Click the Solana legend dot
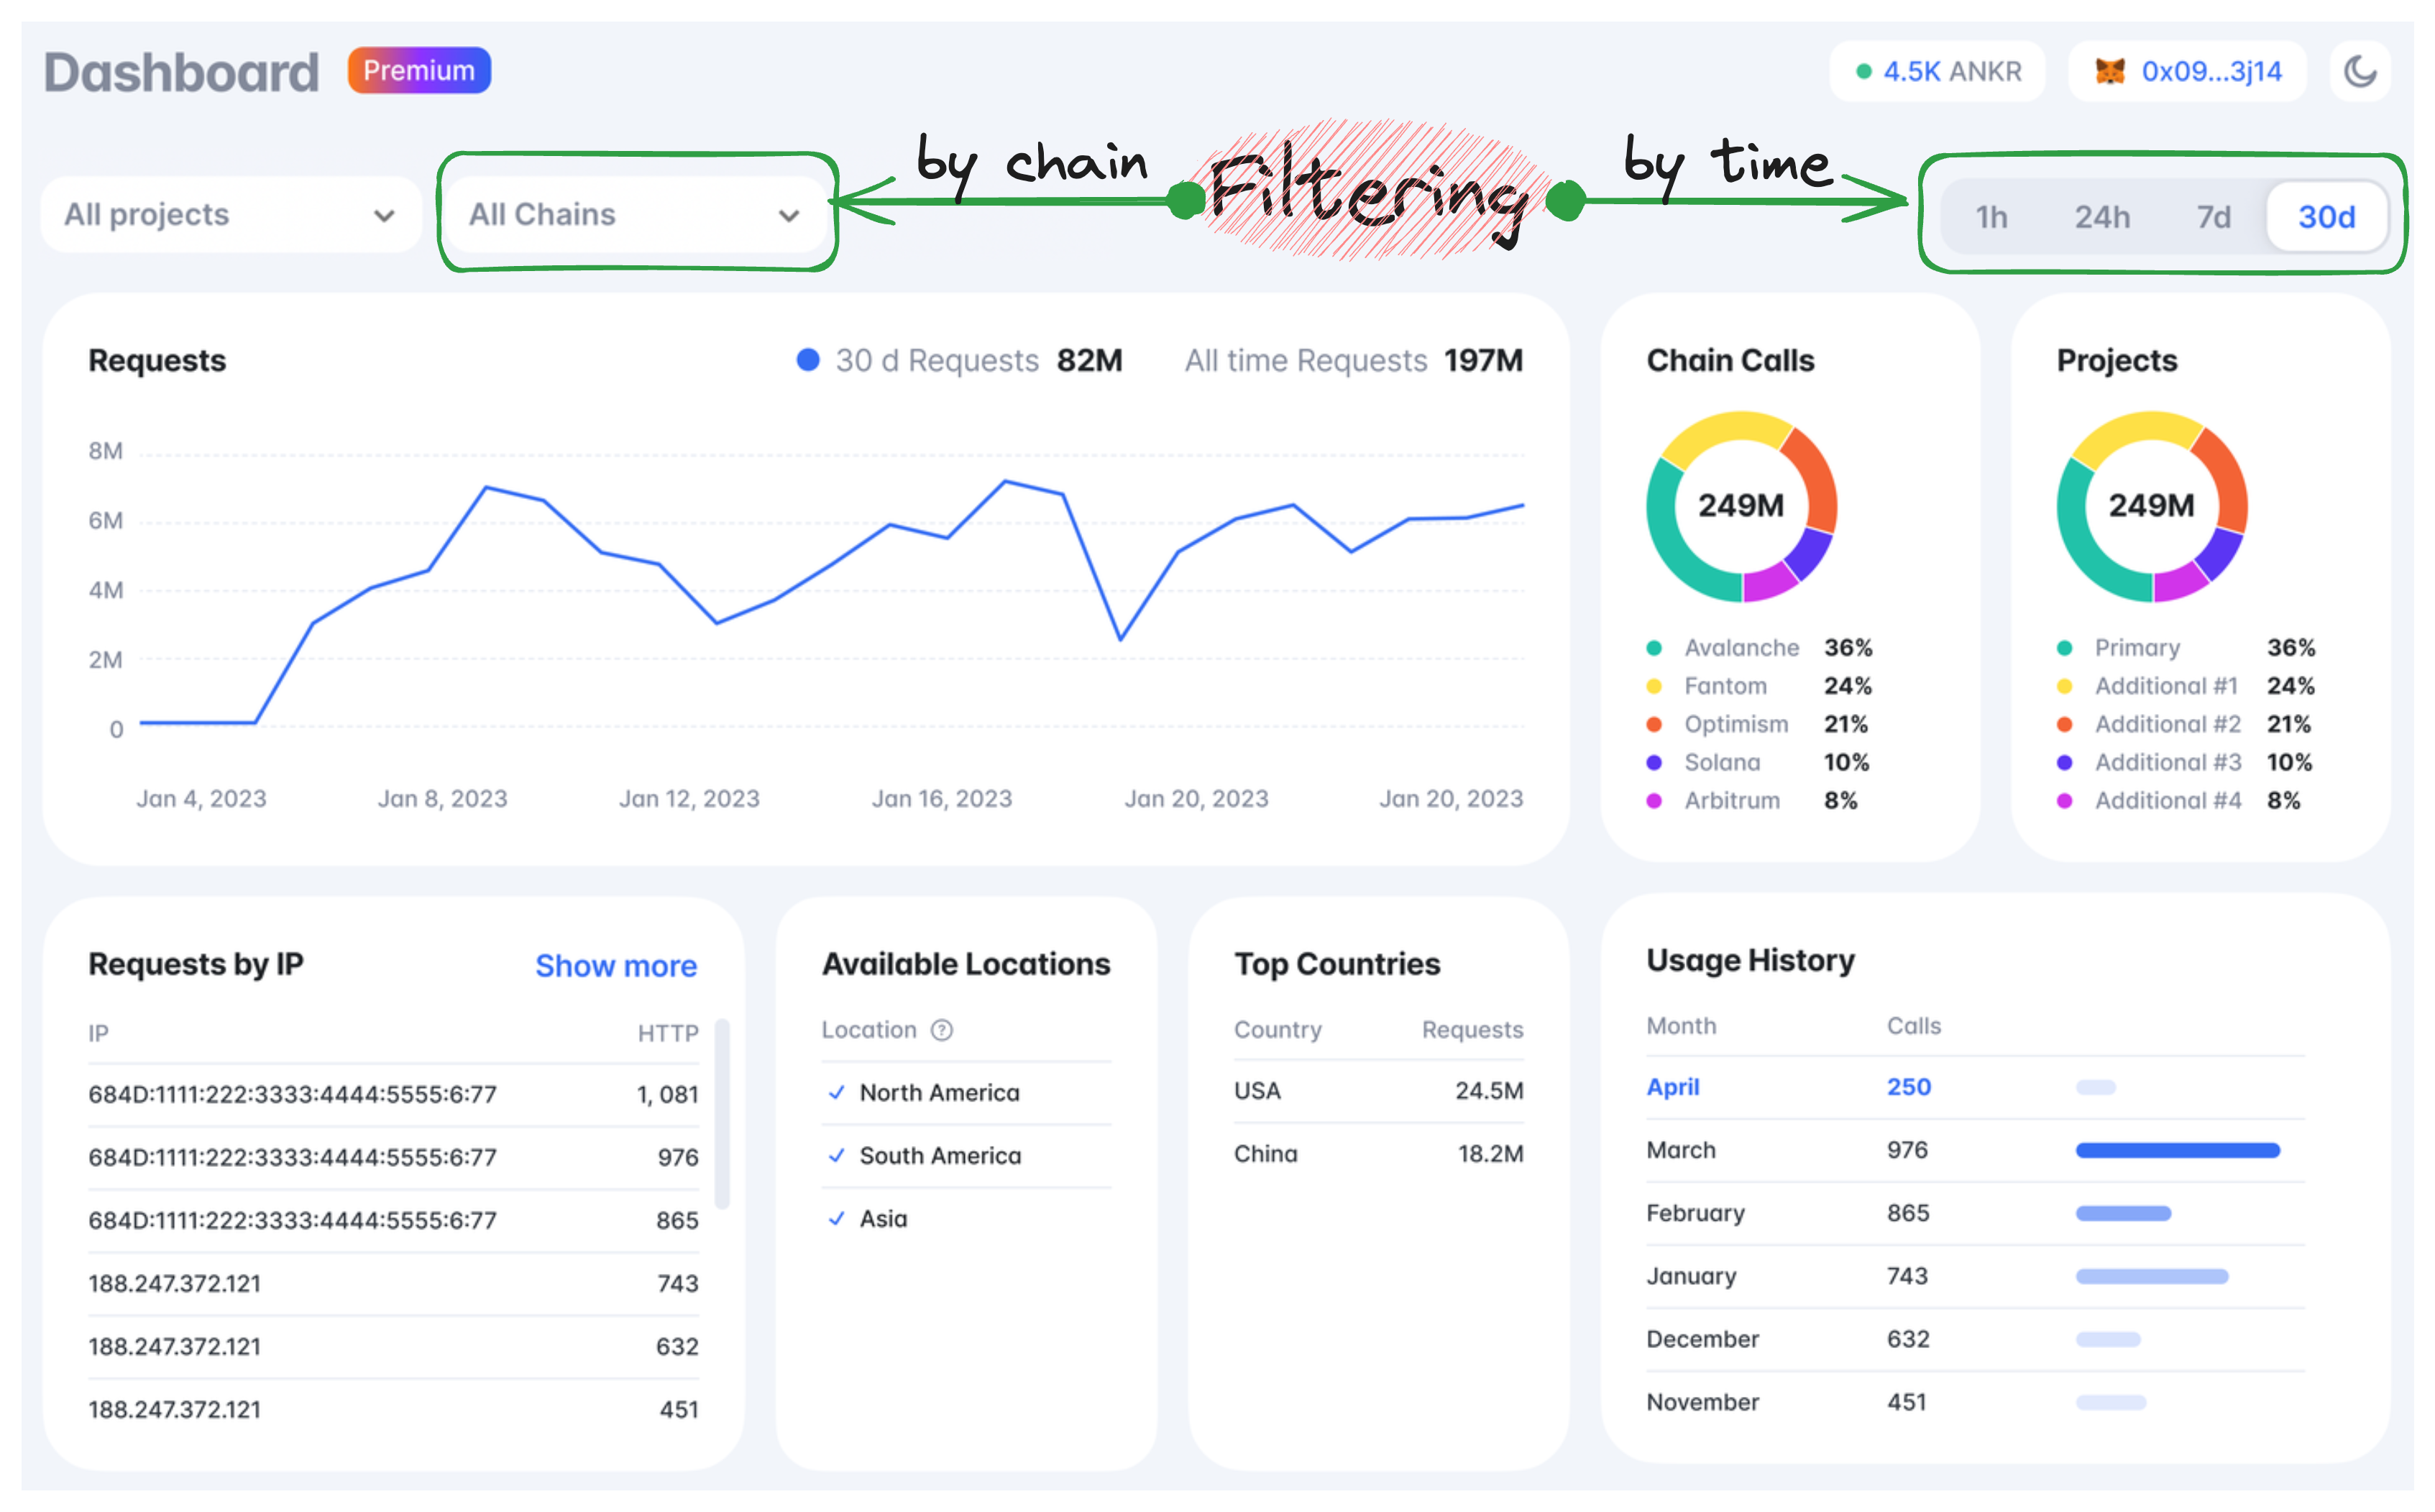The image size is (2435, 1512). (1654, 762)
